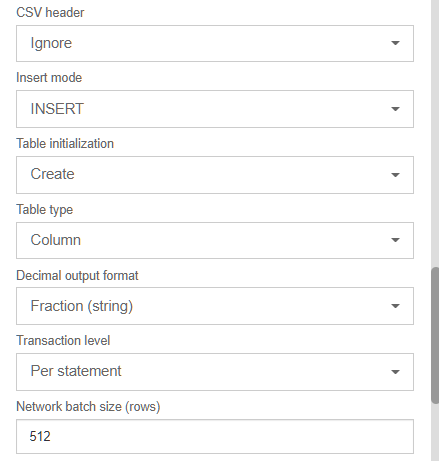Click the arrow icon beside Column value
This screenshot has width=439, height=461.
click(x=395, y=240)
